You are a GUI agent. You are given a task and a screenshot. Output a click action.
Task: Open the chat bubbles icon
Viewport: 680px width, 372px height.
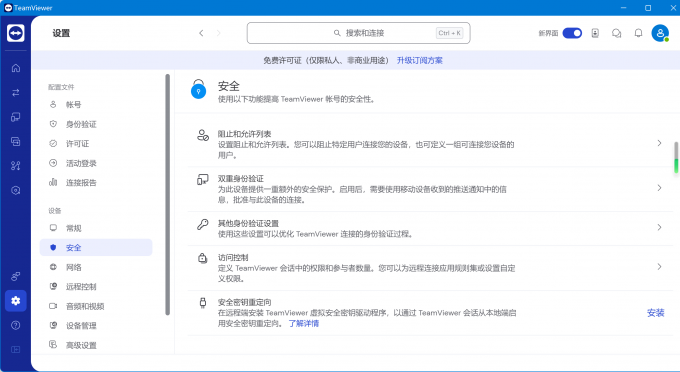click(x=616, y=33)
